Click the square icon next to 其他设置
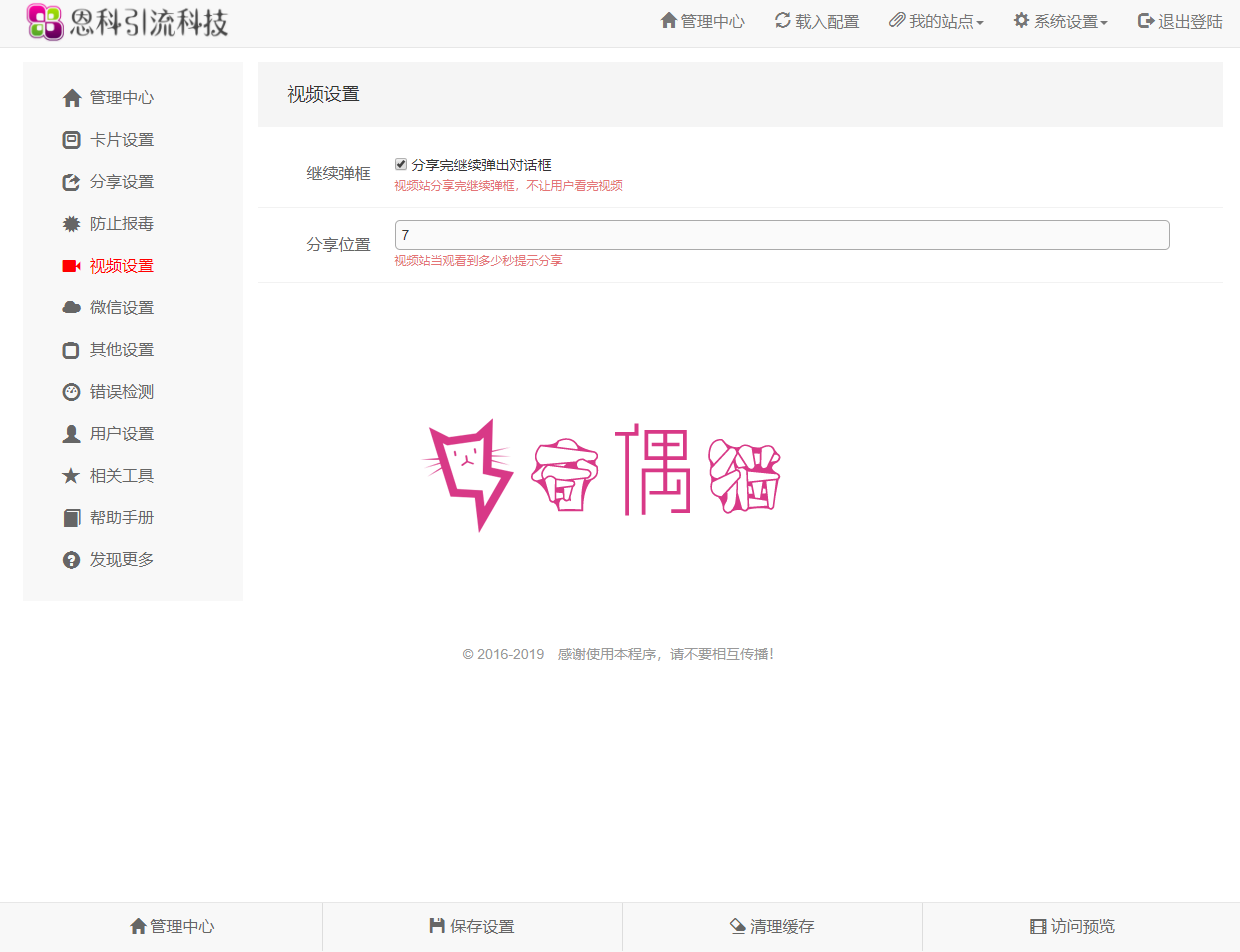Screen dimensions: 1240x952 tap(71, 350)
